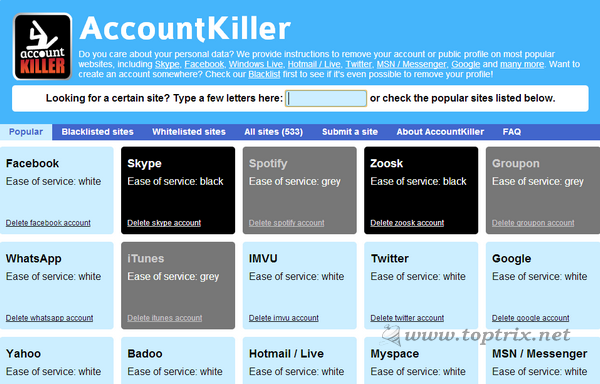Click the WhatsApp card title

click(x=34, y=259)
